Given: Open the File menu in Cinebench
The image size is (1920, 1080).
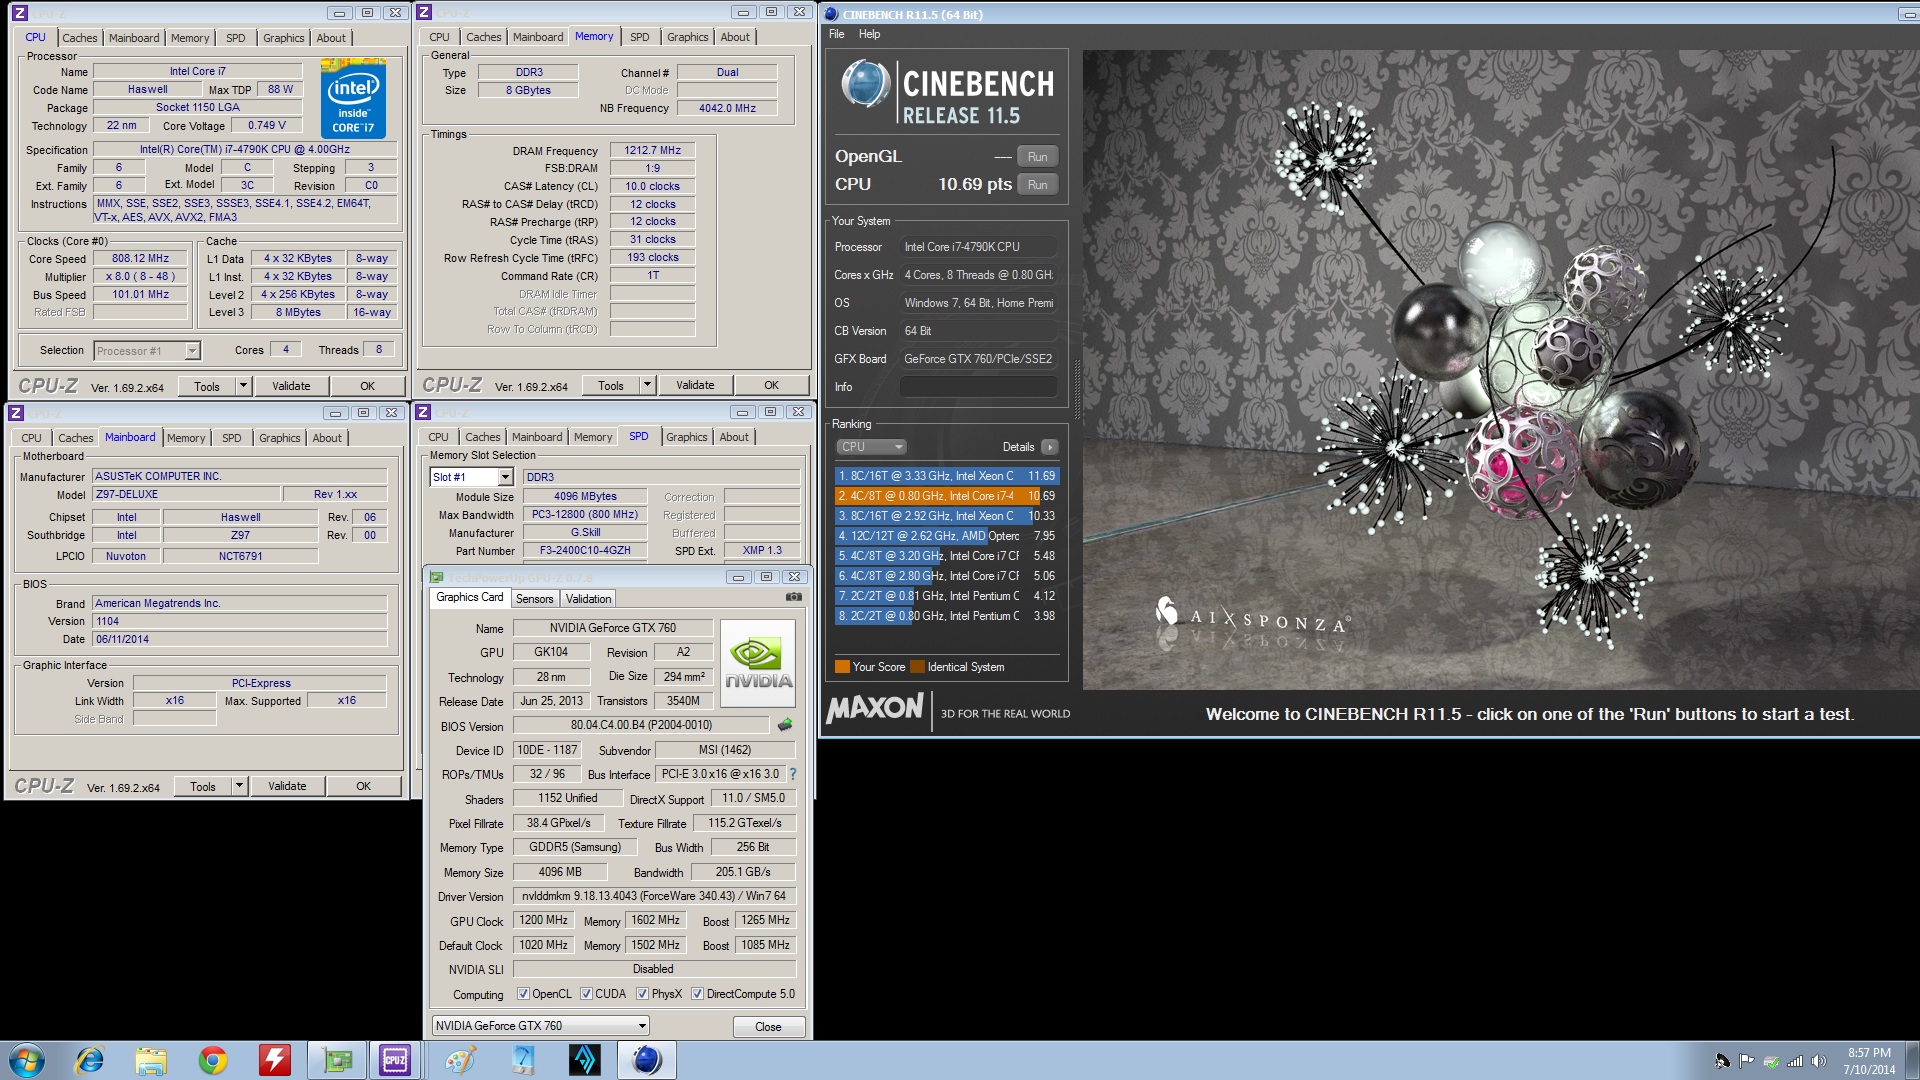Looking at the screenshot, I should tap(837, 34).
